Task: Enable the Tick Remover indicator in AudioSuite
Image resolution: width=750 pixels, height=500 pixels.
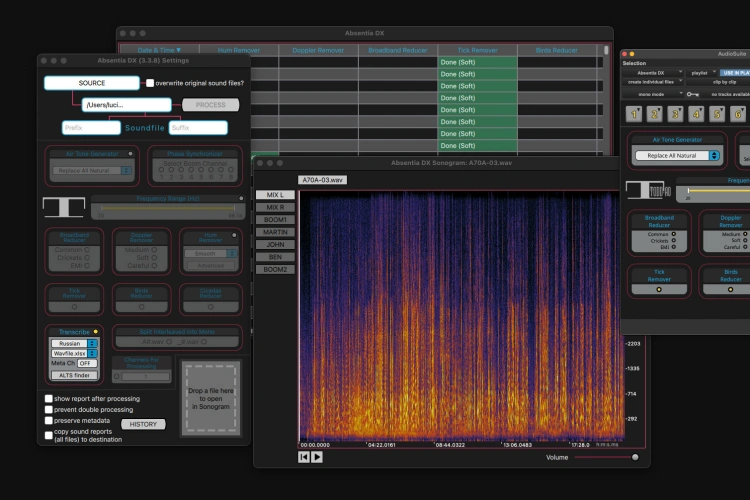Action: coord(659,289)
